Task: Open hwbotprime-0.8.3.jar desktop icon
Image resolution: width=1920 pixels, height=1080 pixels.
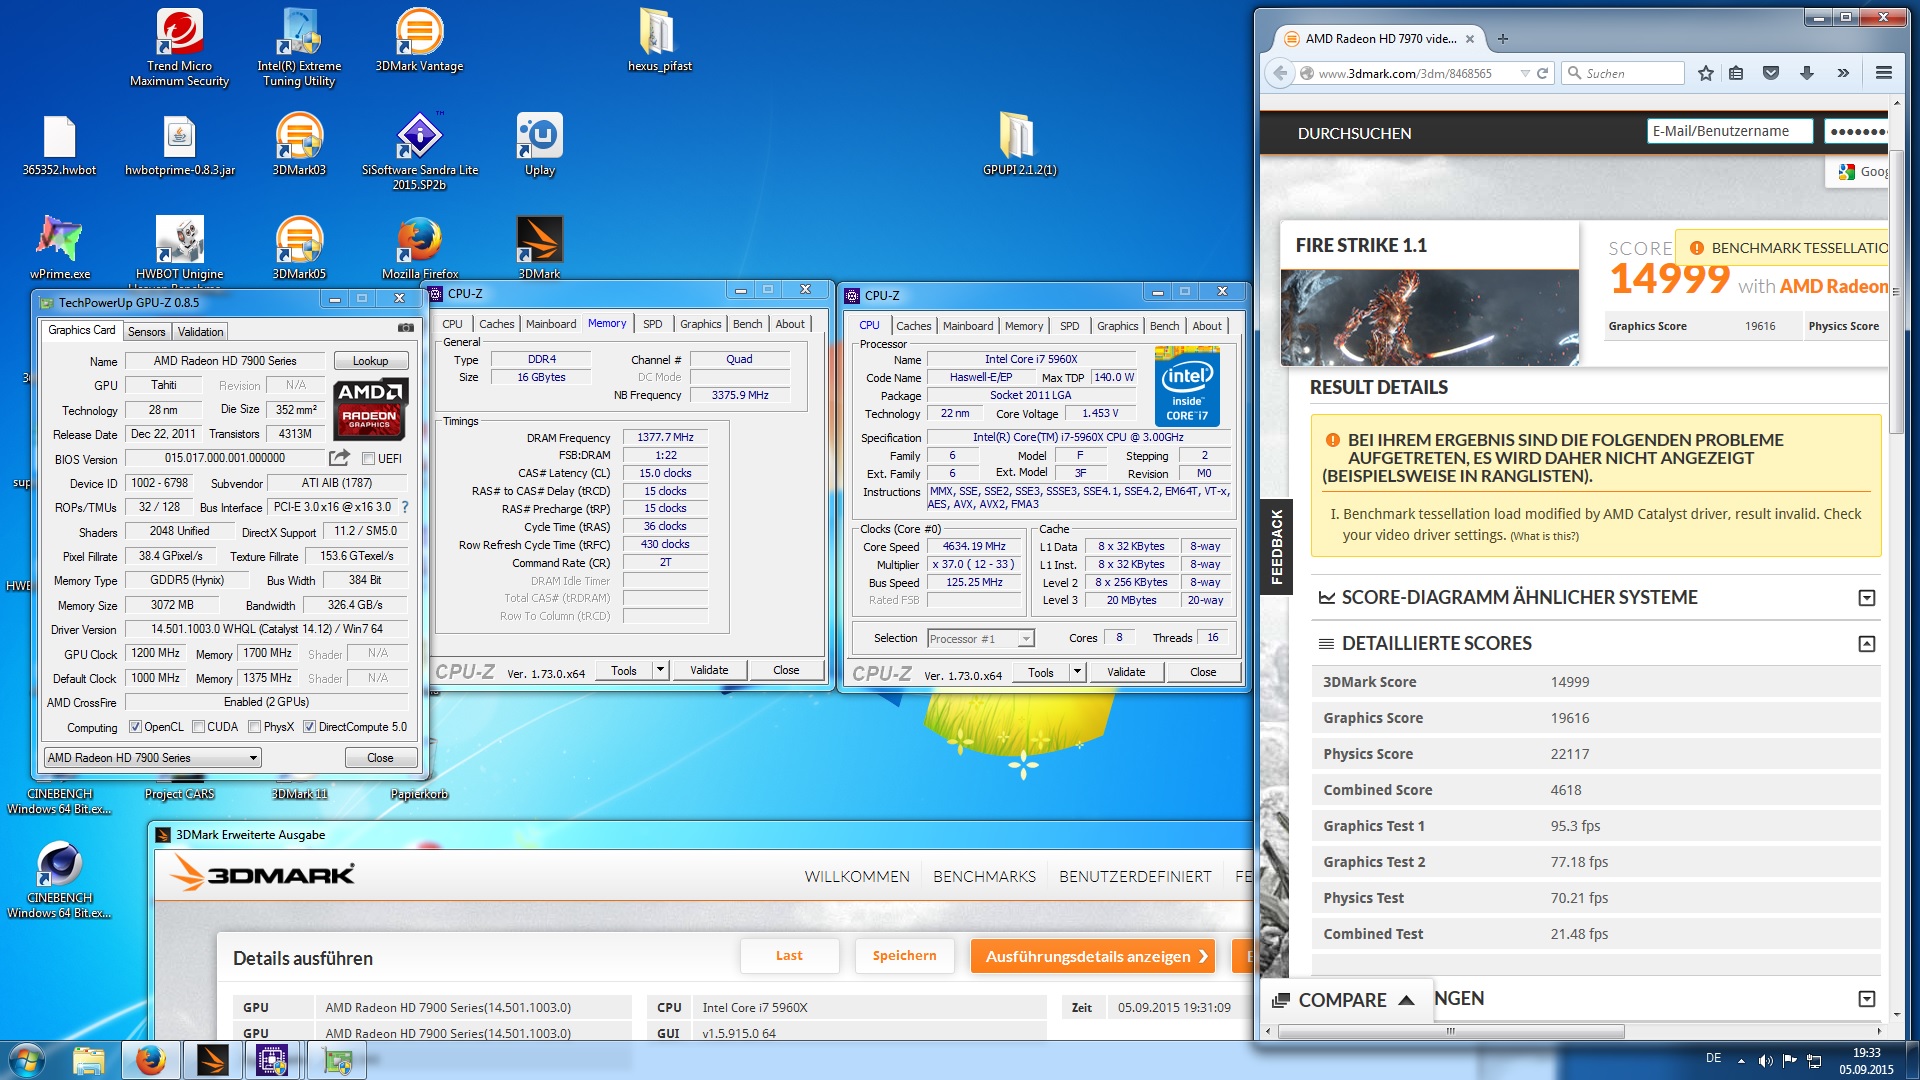Action: coord(180,146)
